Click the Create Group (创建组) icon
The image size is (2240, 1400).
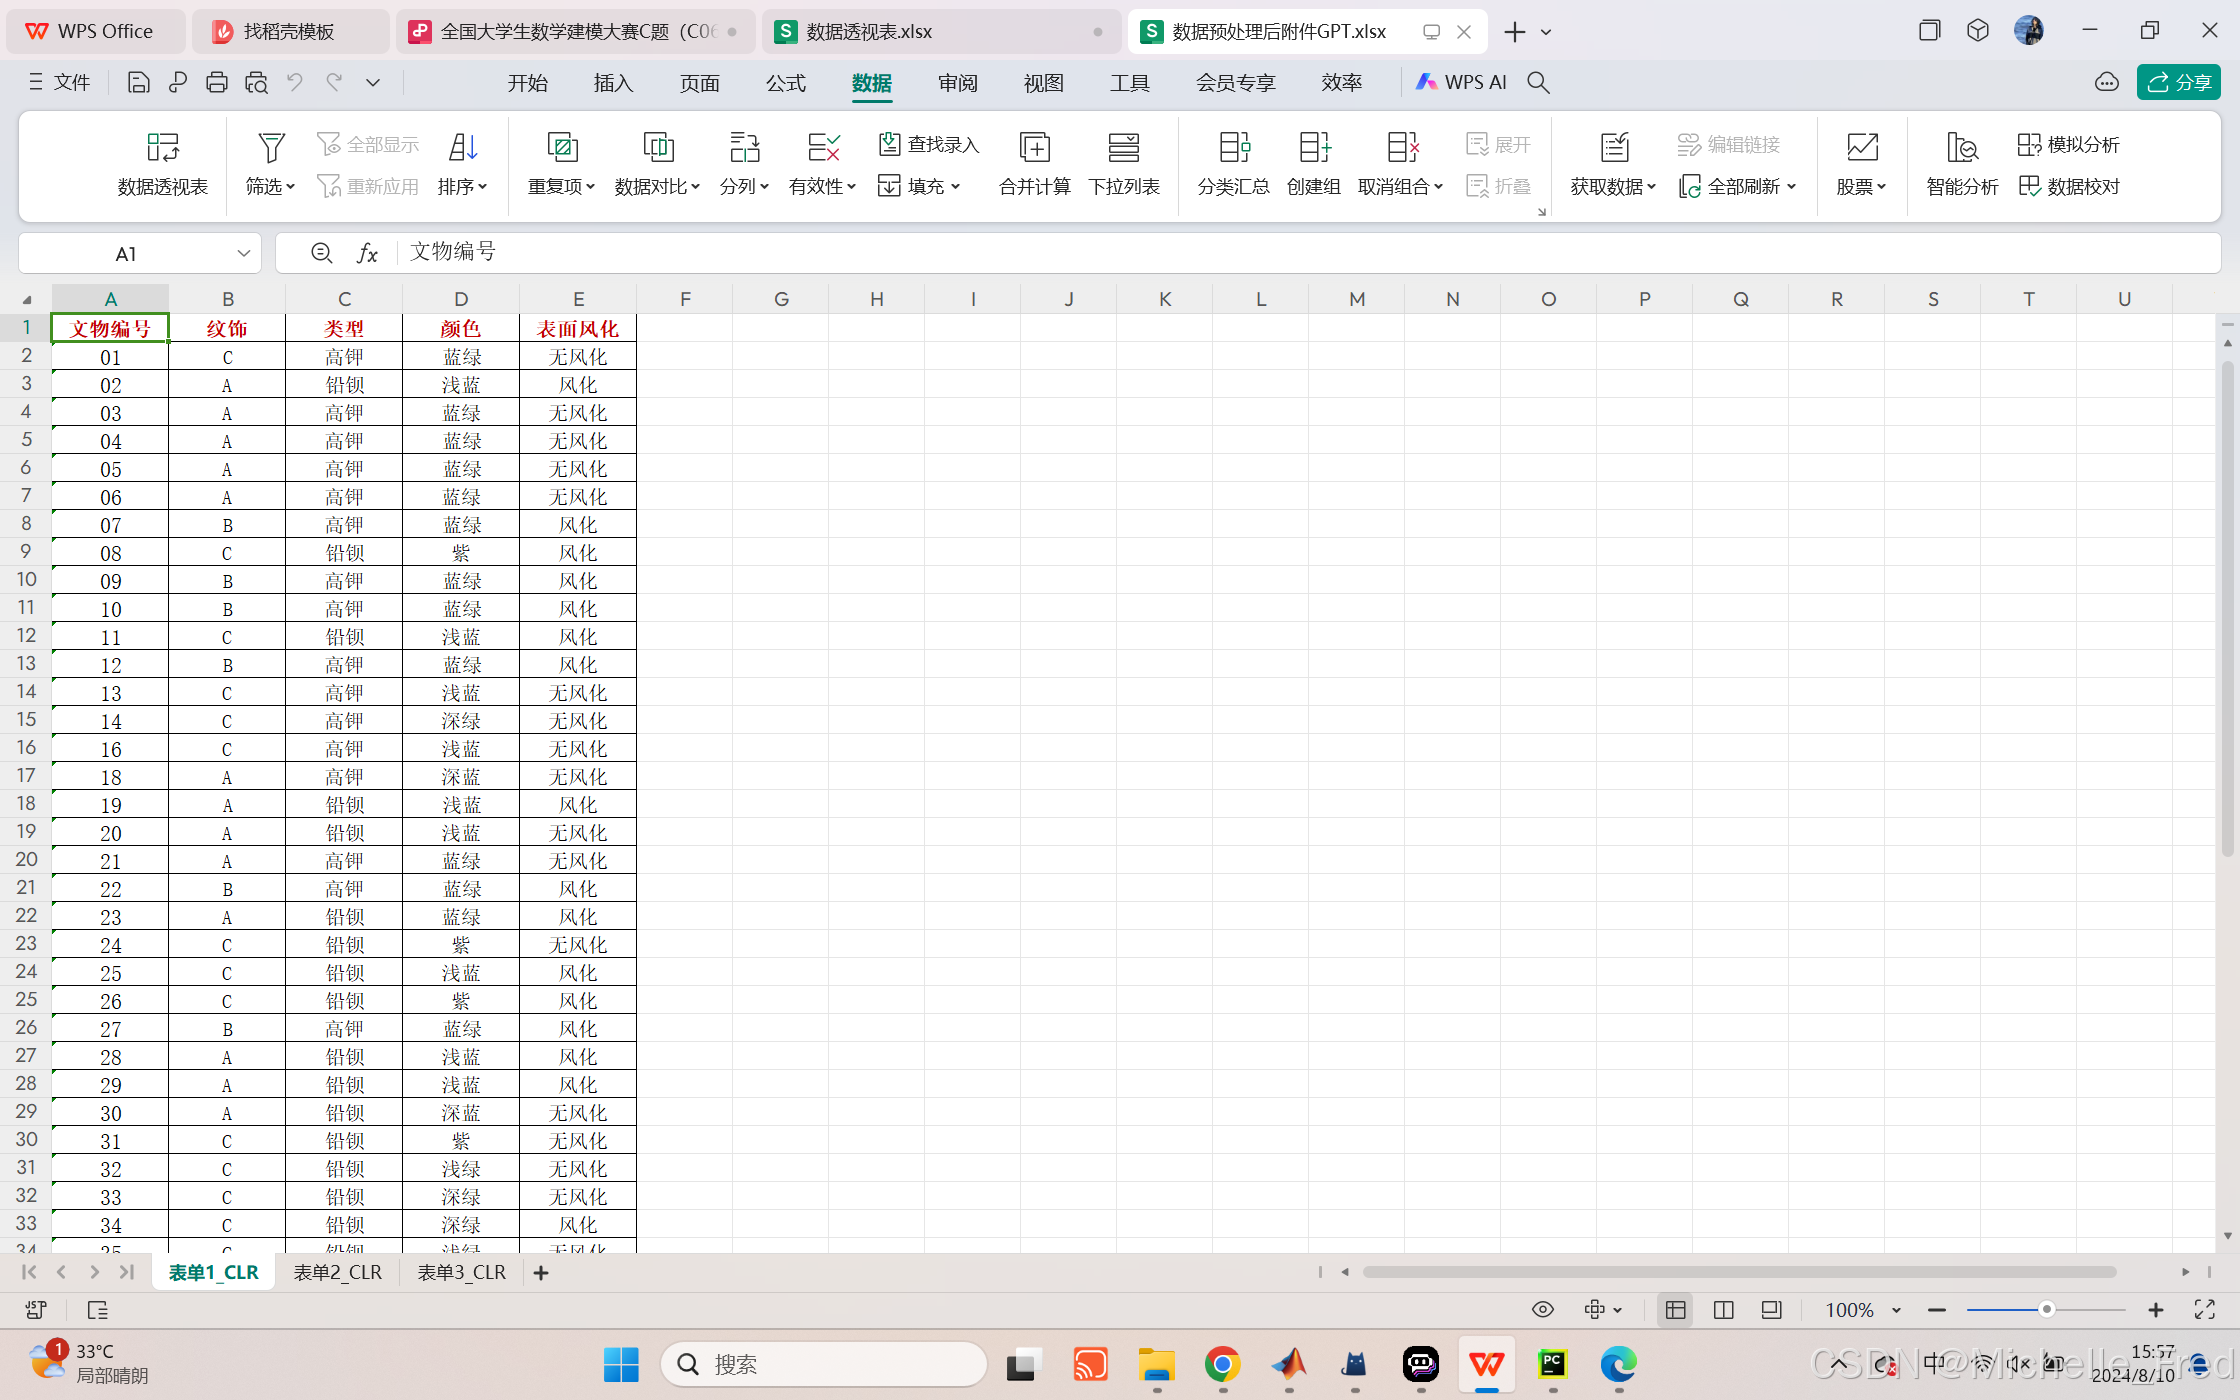pyautogui.click(x=1313, y=148)
